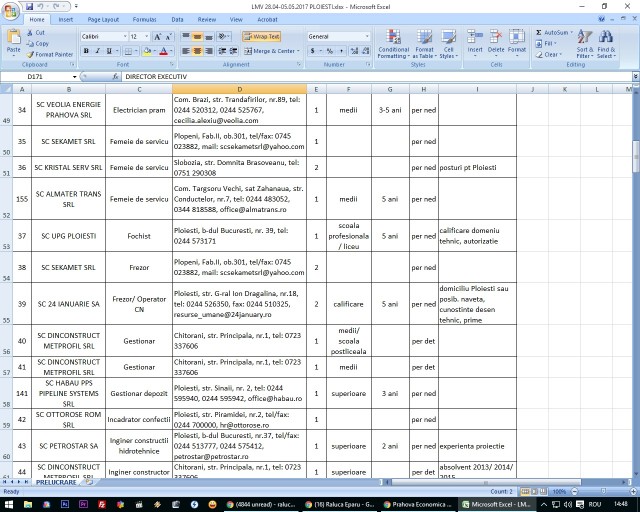Switch to the Formulas tab

(144, 20)
